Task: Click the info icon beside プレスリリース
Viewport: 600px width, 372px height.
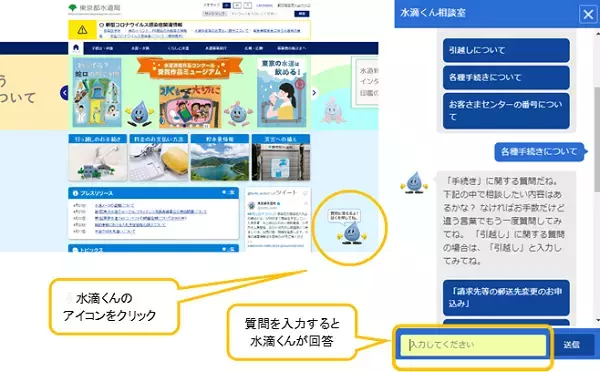Action: click(x=75, y=193)
